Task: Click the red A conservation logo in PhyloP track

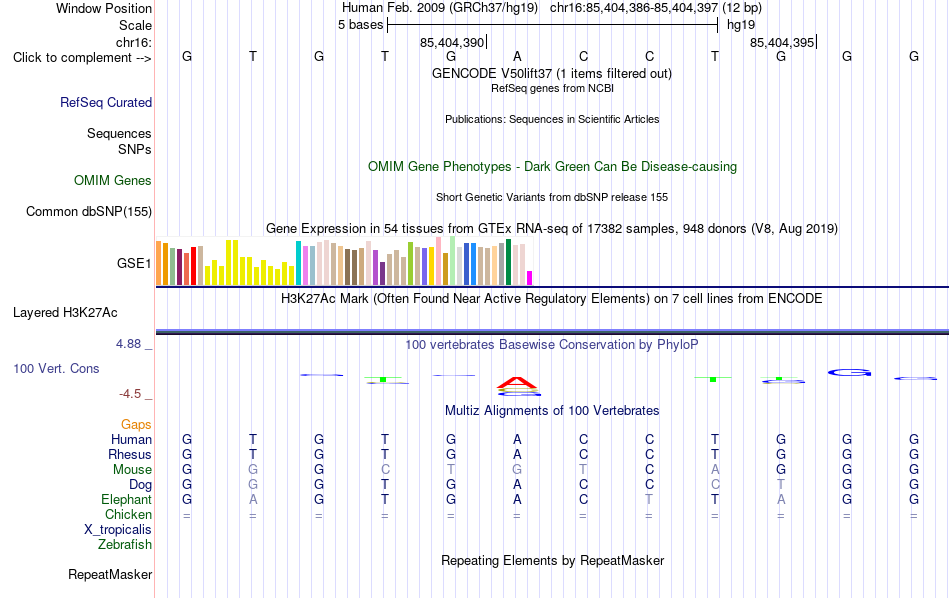Action: [517, 383]
